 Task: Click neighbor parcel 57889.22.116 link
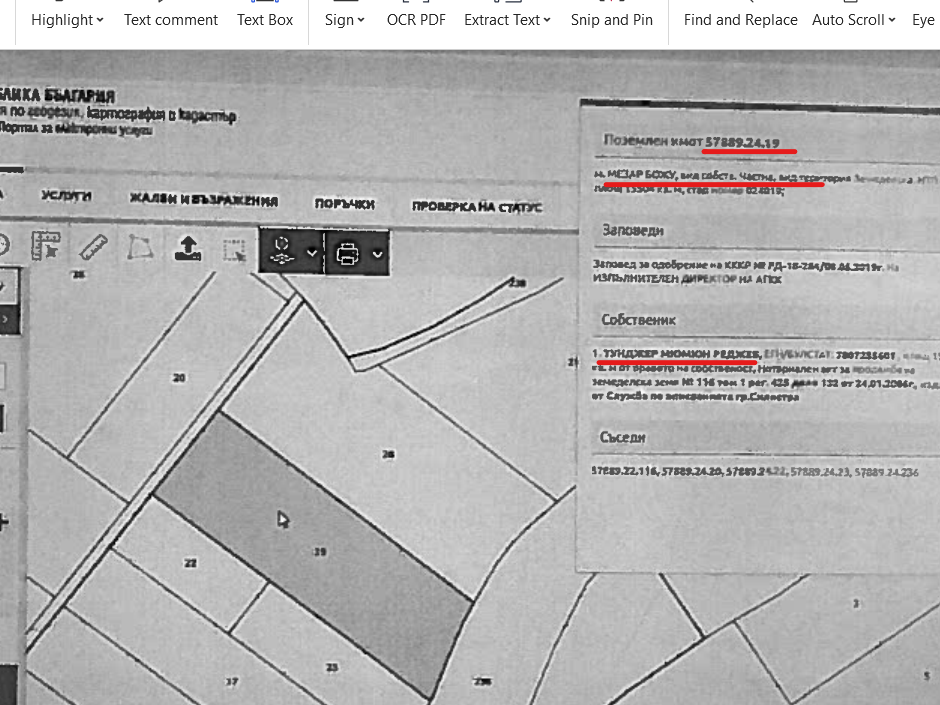point(624,471)
